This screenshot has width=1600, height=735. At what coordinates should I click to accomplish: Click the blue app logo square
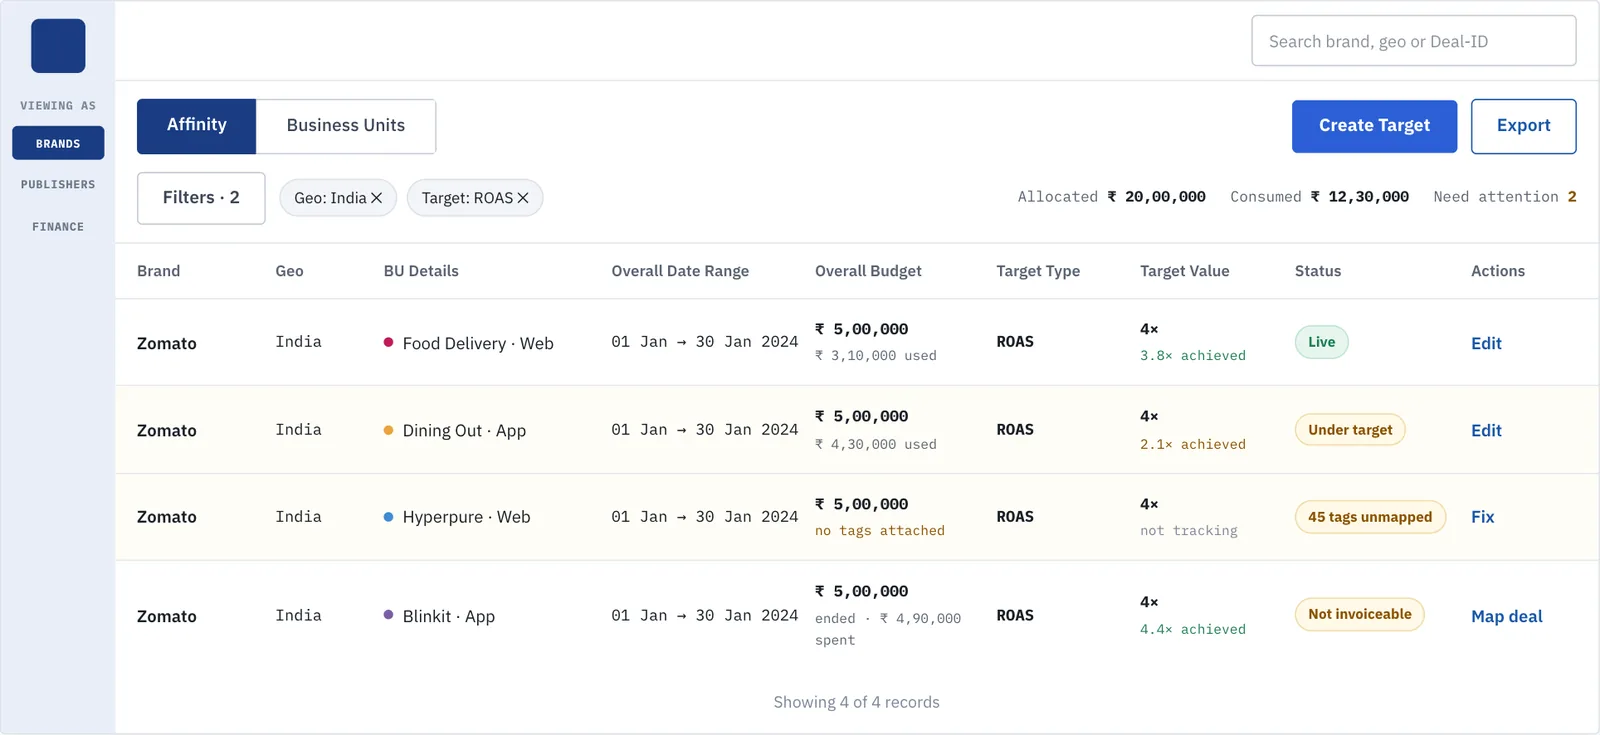point(58,46)
